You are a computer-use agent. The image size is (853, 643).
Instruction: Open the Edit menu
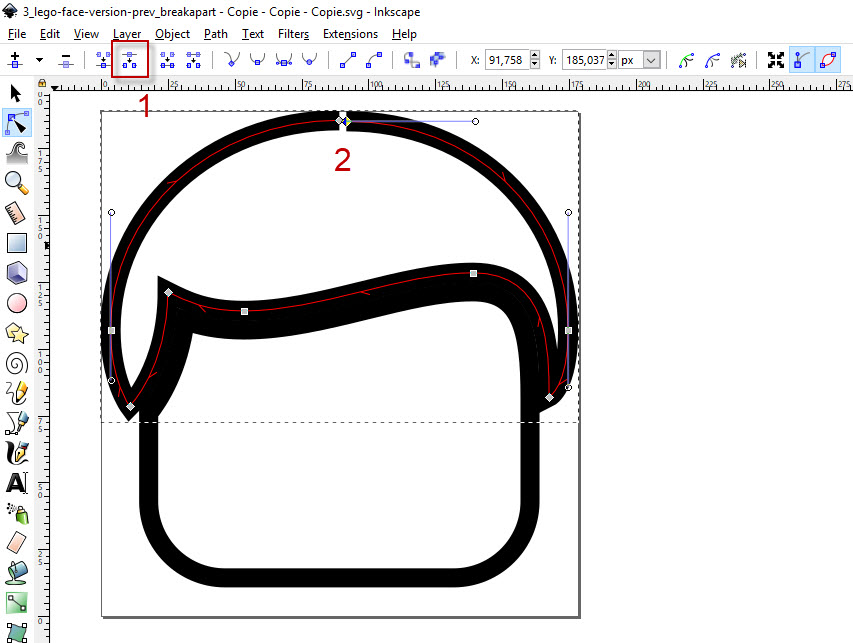pos(50,34)
